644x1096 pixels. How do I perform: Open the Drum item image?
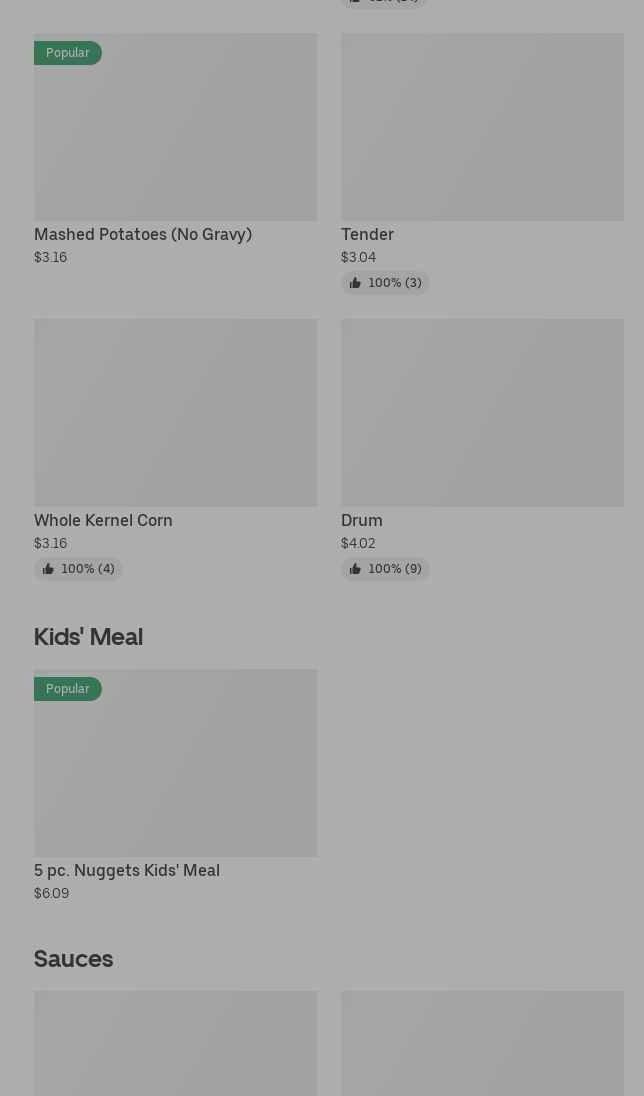pos(482,412)
